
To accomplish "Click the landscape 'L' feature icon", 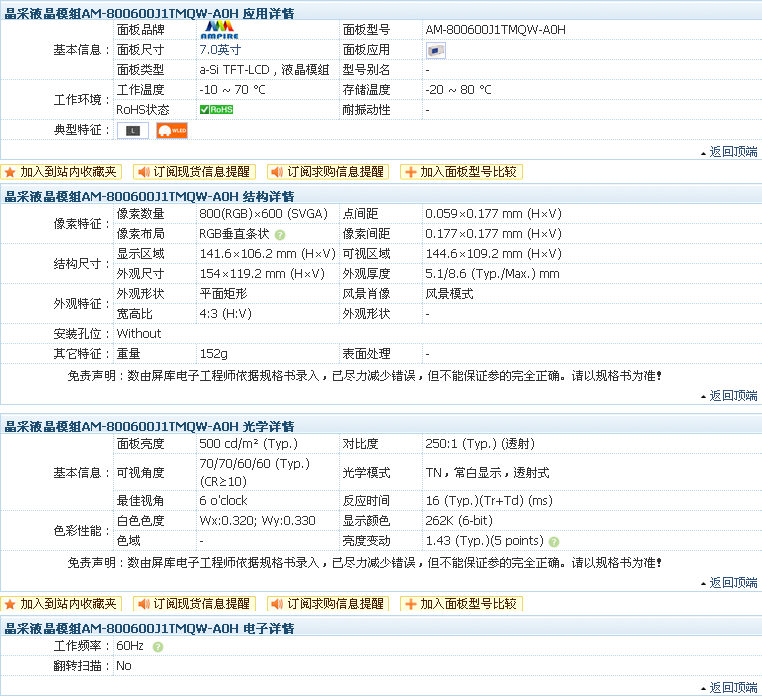I will point(133,130).
